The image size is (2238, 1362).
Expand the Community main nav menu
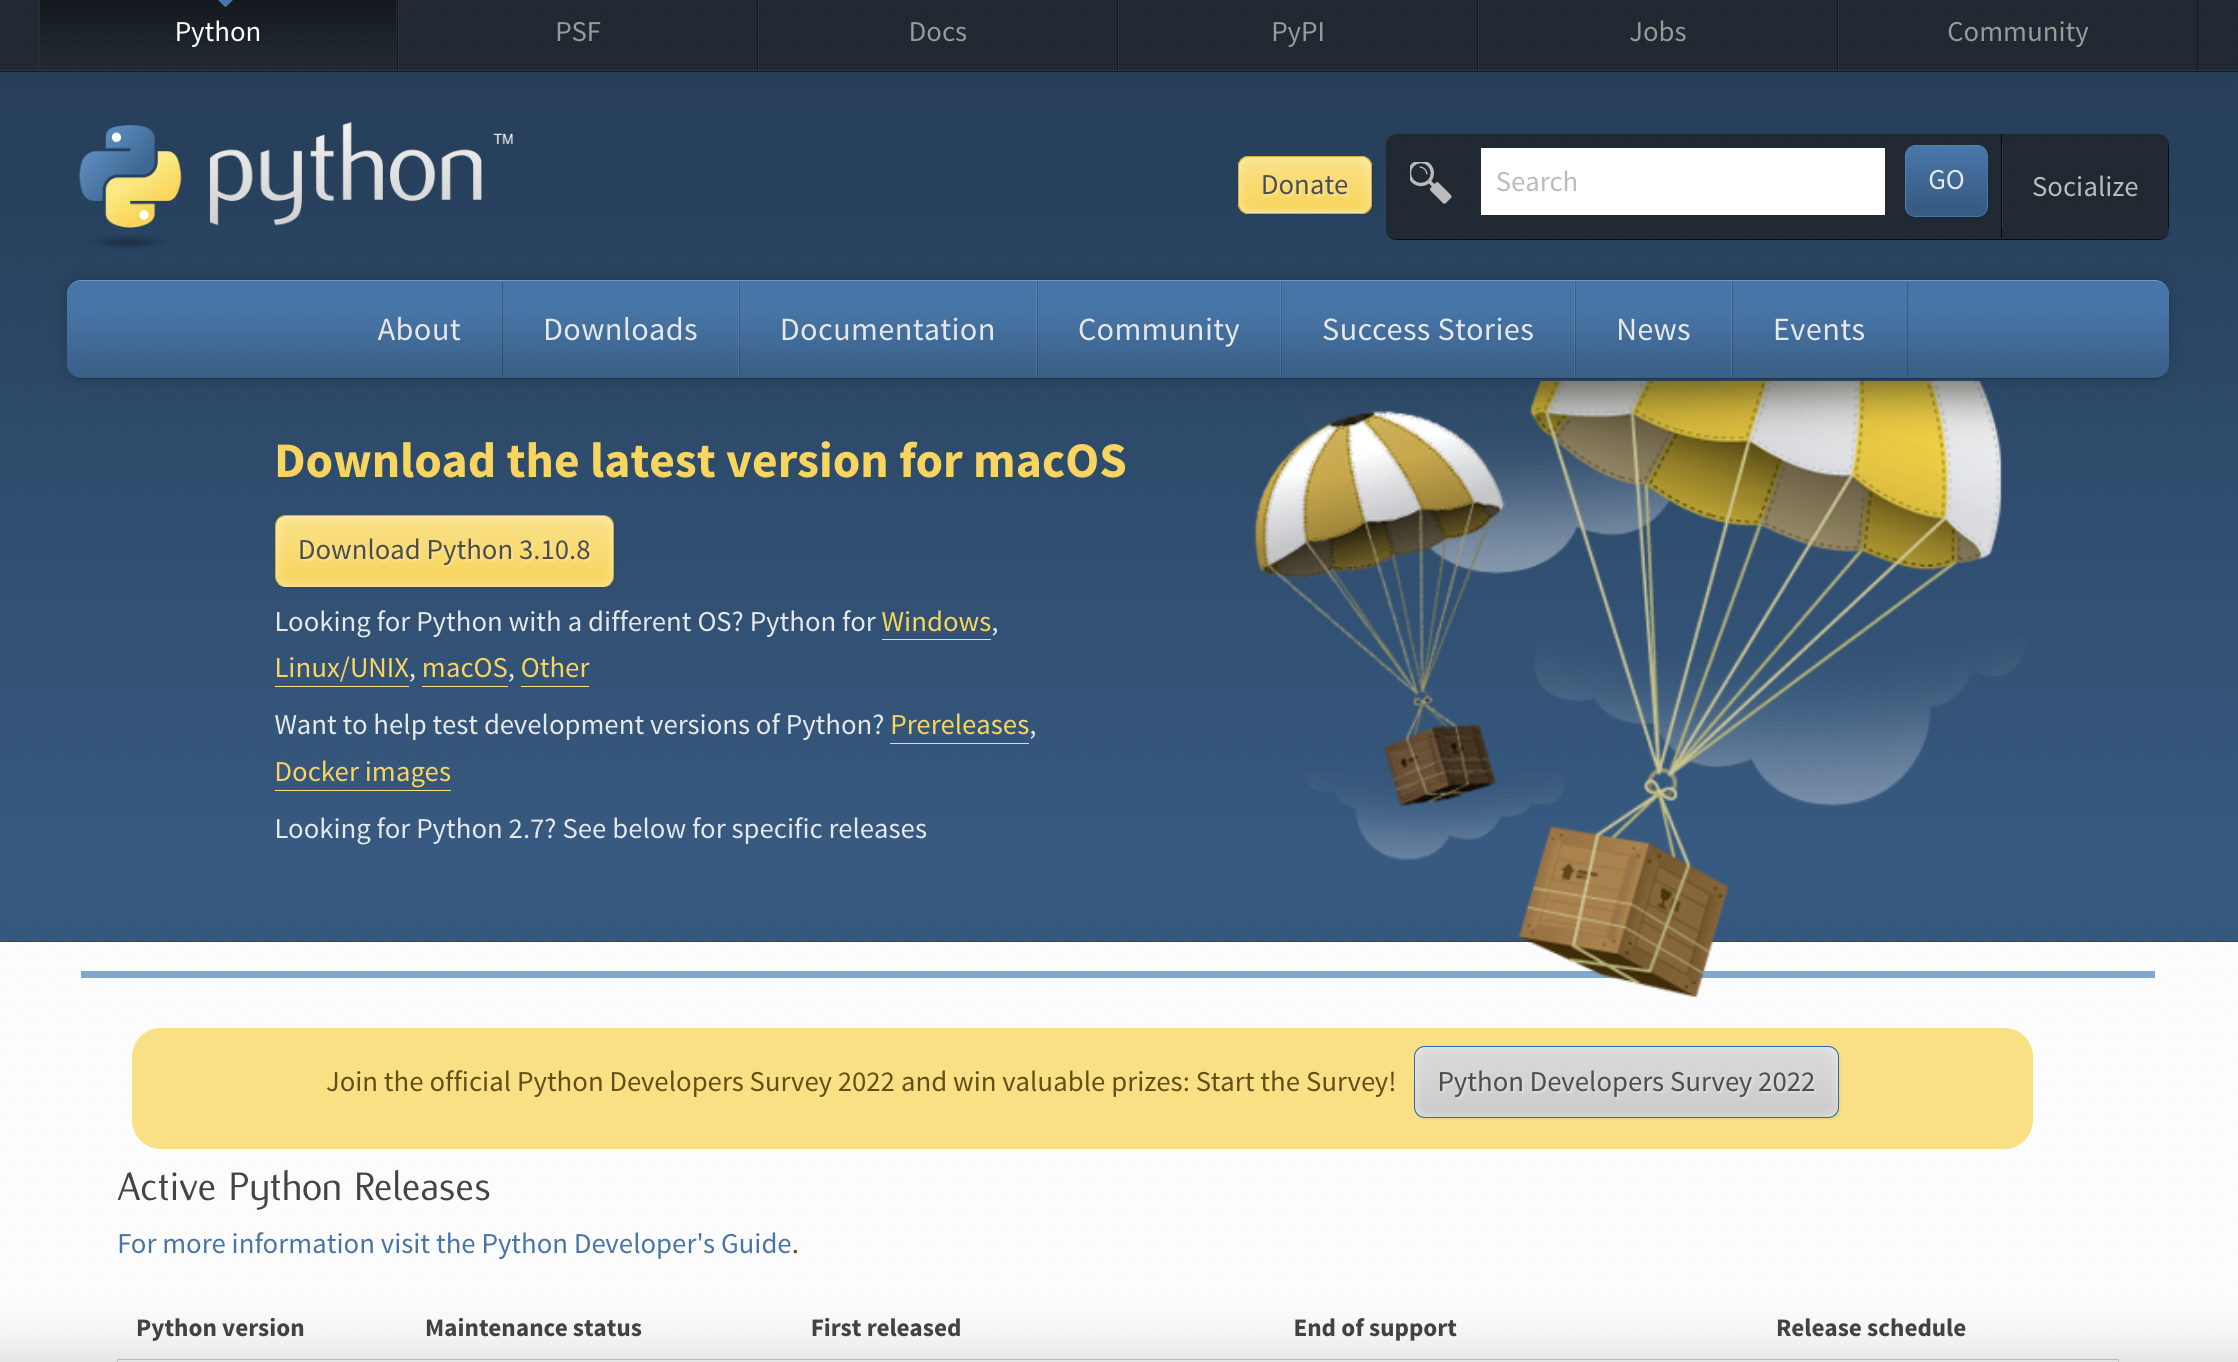click(1158, 329)
